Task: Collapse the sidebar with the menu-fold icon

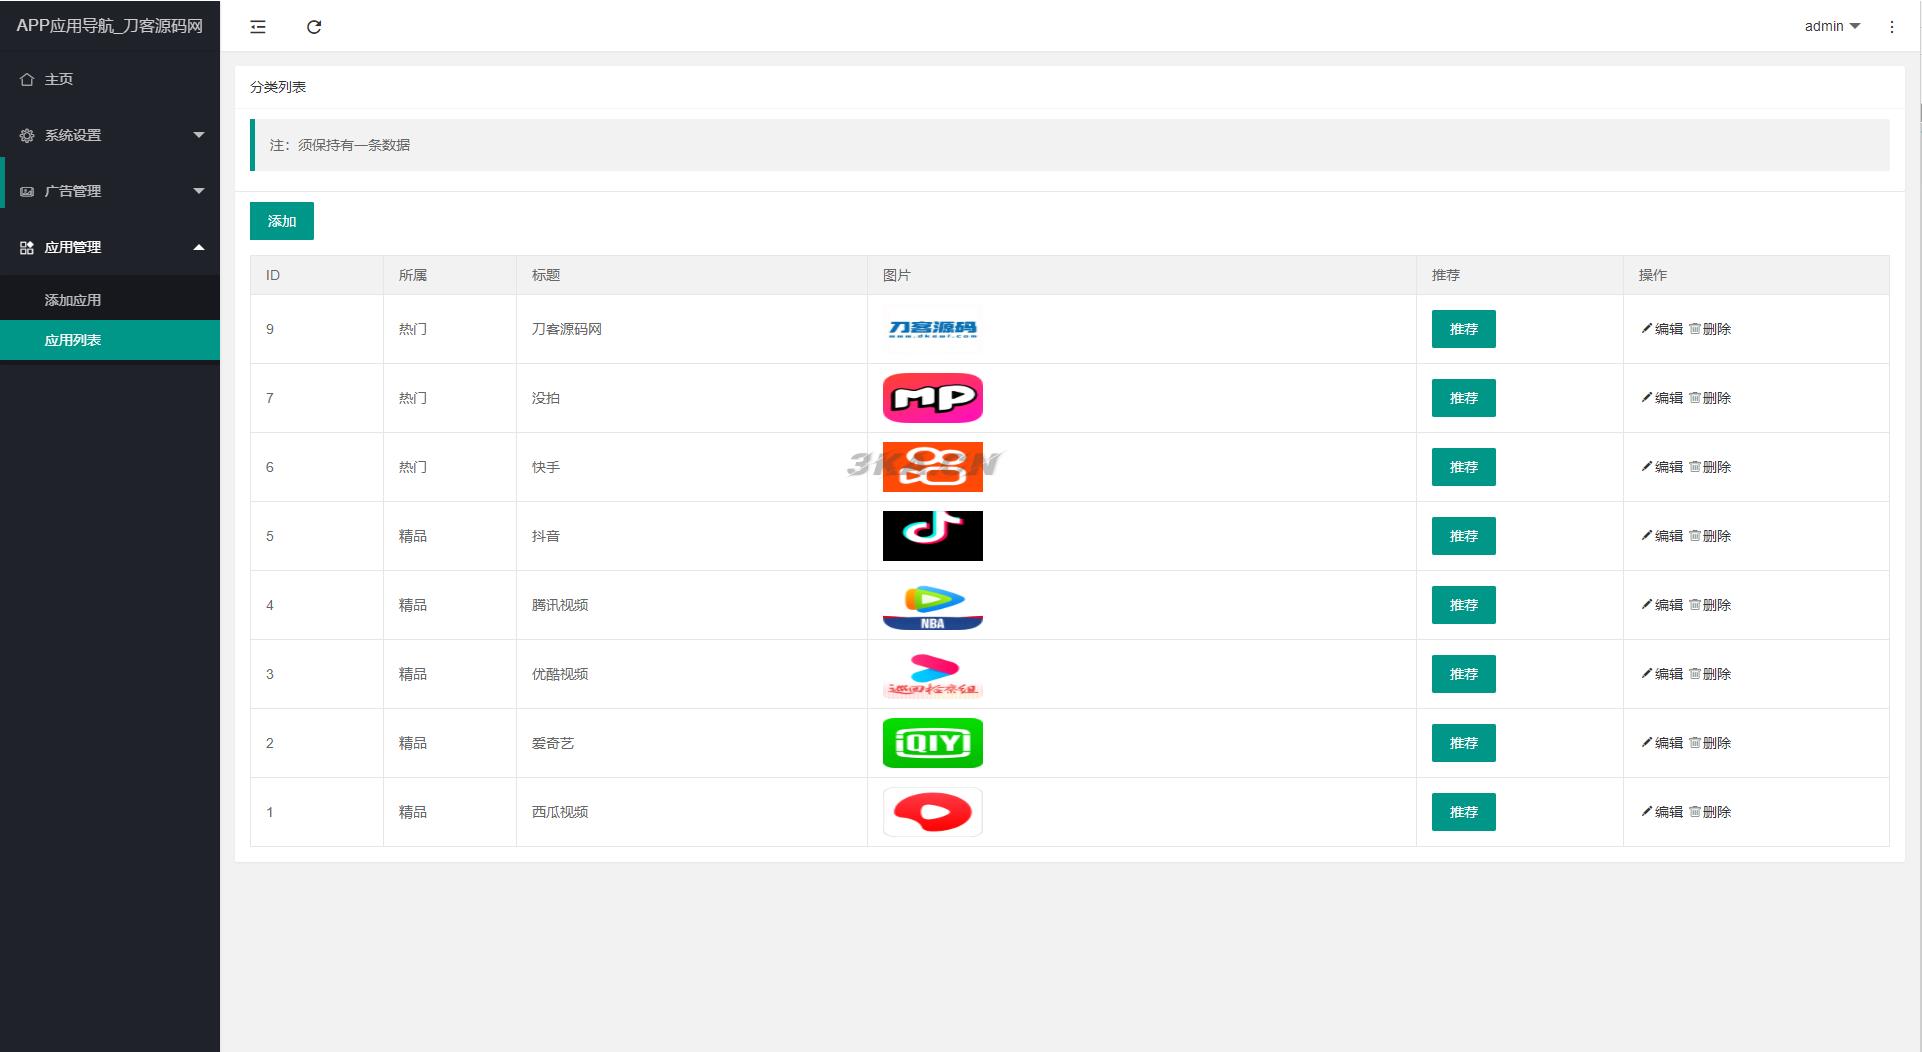Action: [x=258, y=27]
